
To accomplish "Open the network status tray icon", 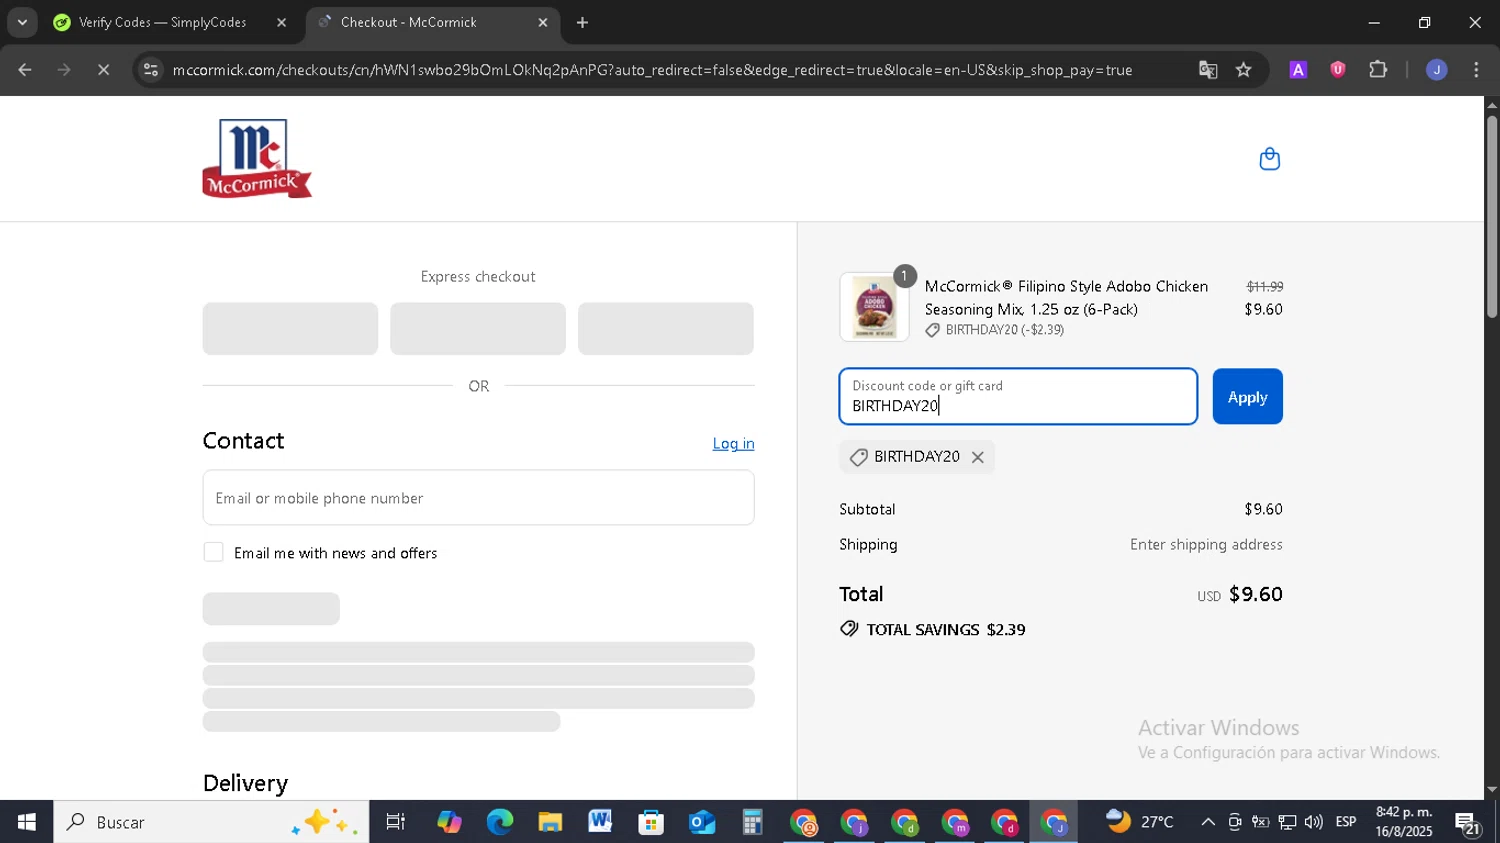I will click(1287, 822).
